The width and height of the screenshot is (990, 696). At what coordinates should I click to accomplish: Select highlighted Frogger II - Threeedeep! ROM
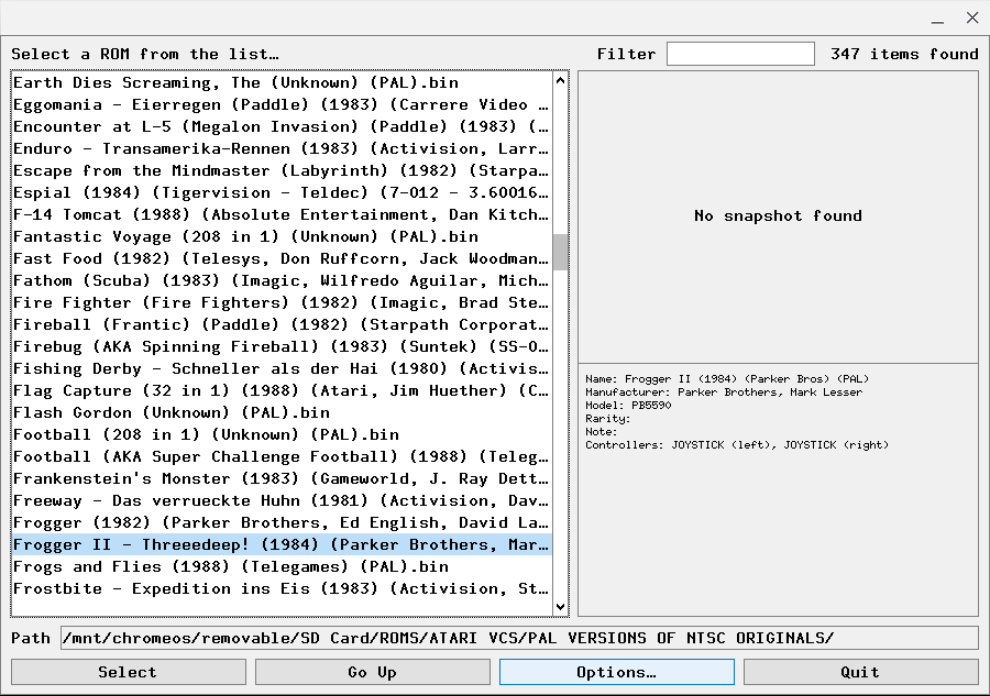pyautogui.click(x=282, y=545)
